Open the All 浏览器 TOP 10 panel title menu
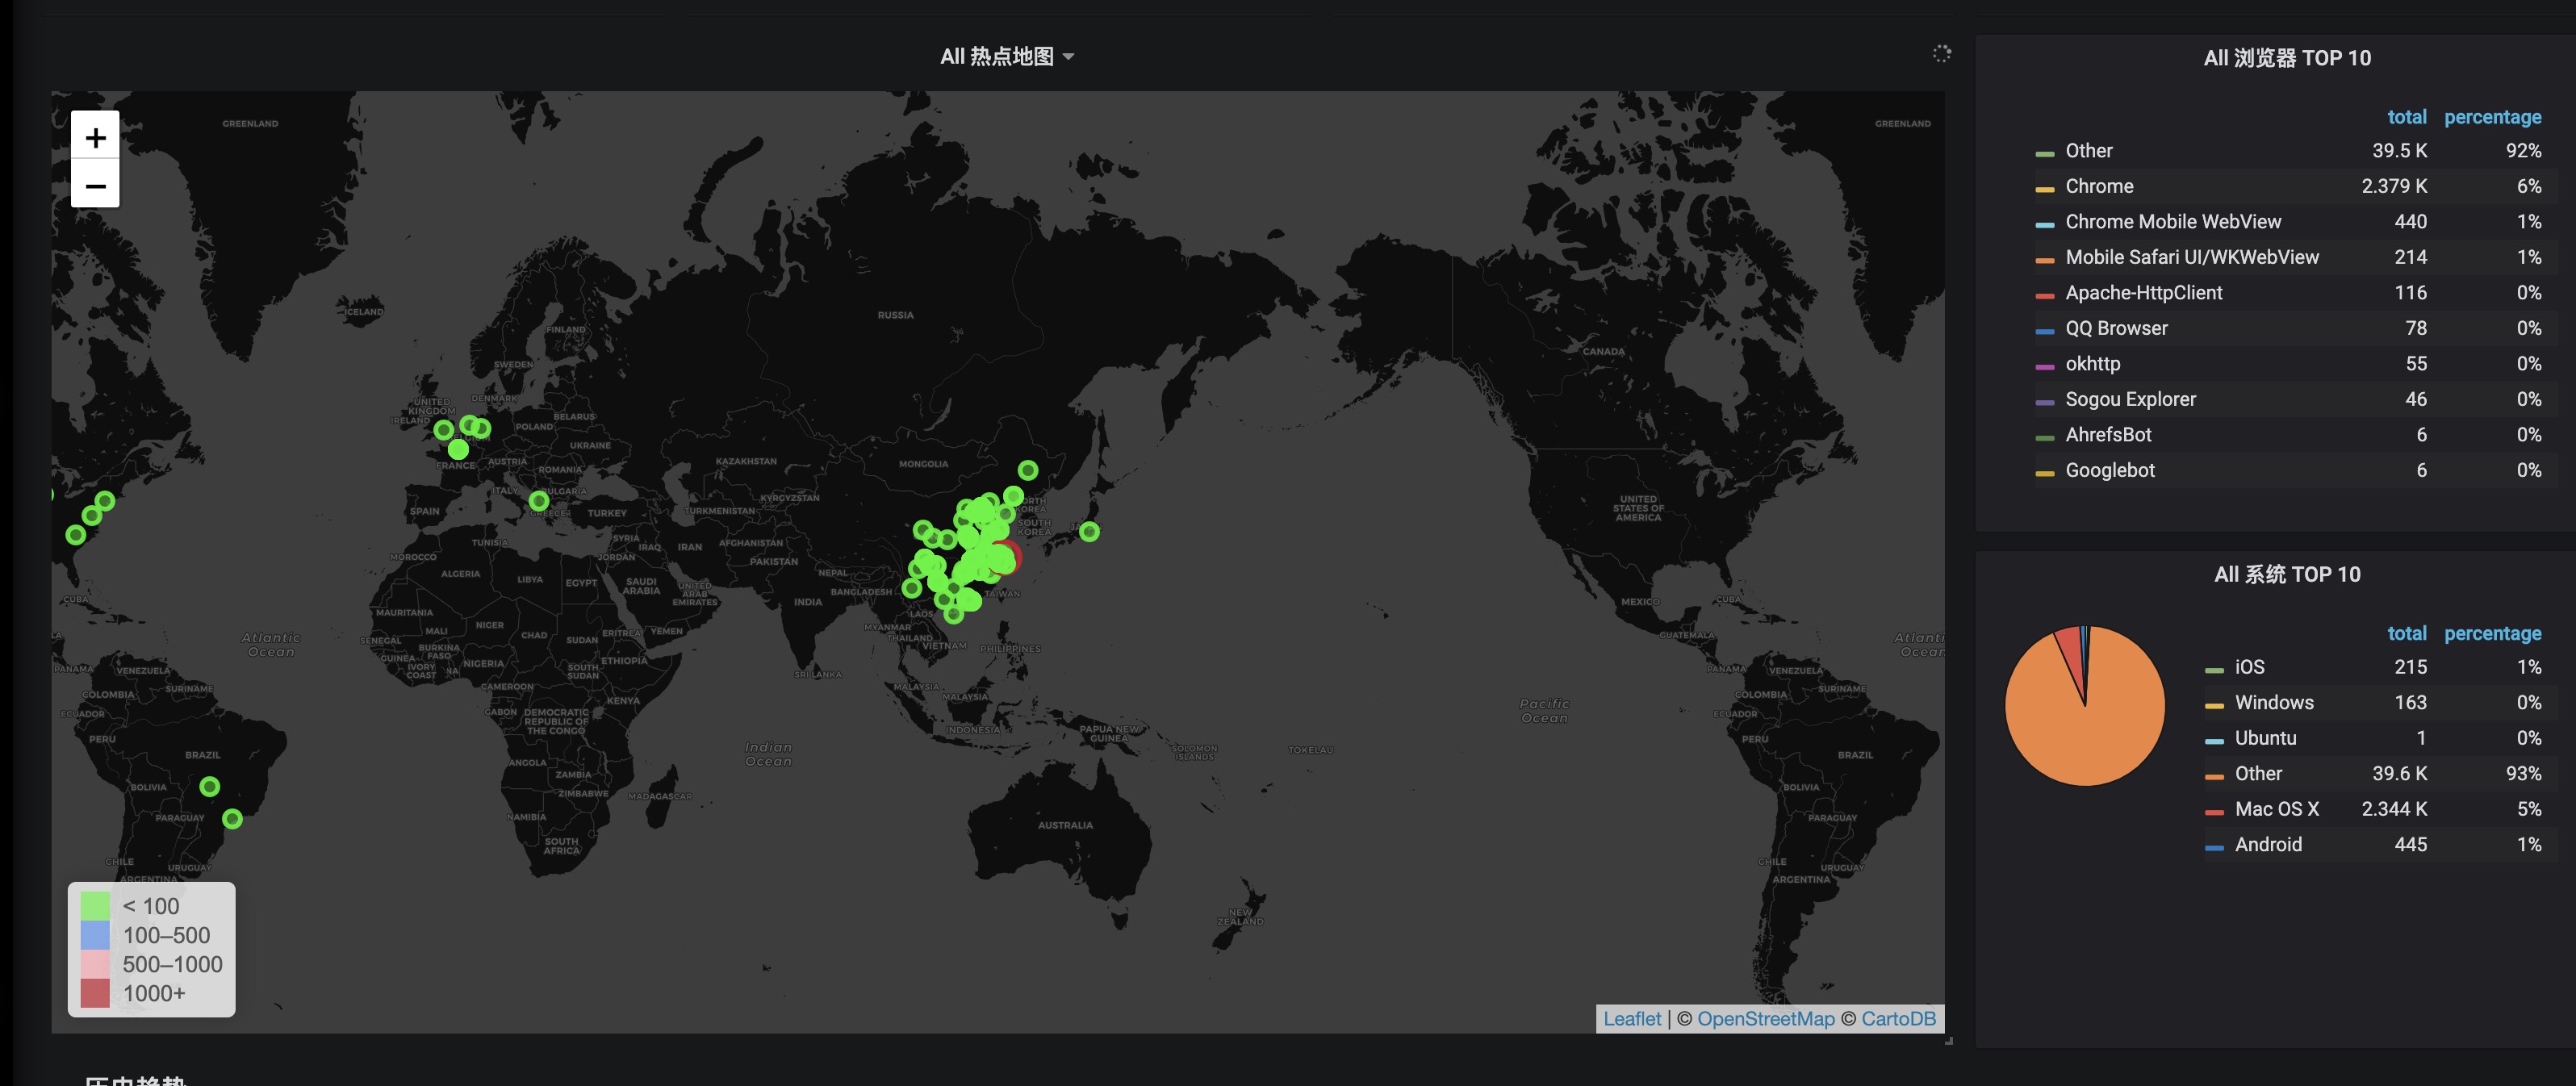 tap(2286, 58)
